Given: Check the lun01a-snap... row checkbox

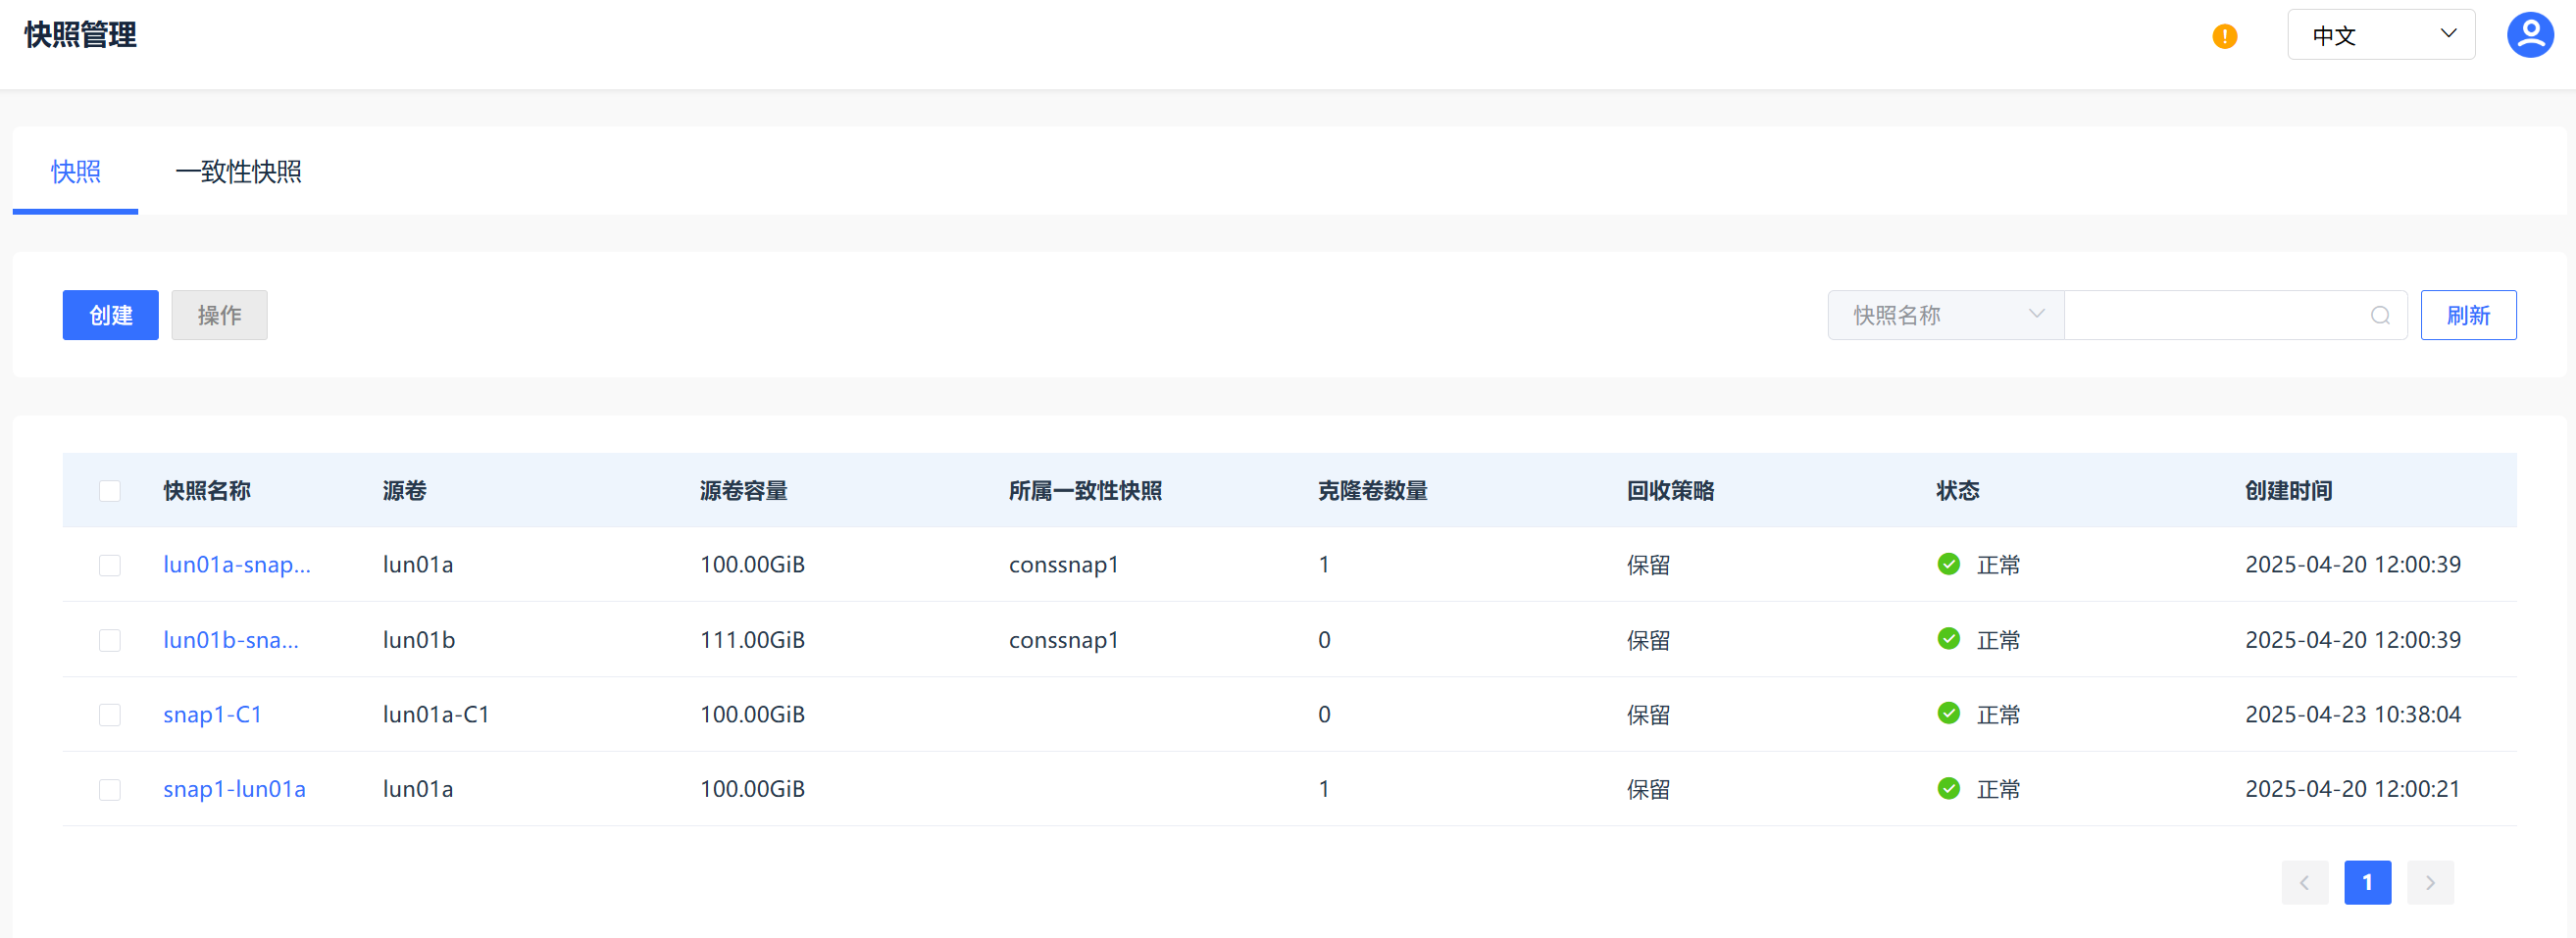Looking at the screenshot, I should [110, 565].
